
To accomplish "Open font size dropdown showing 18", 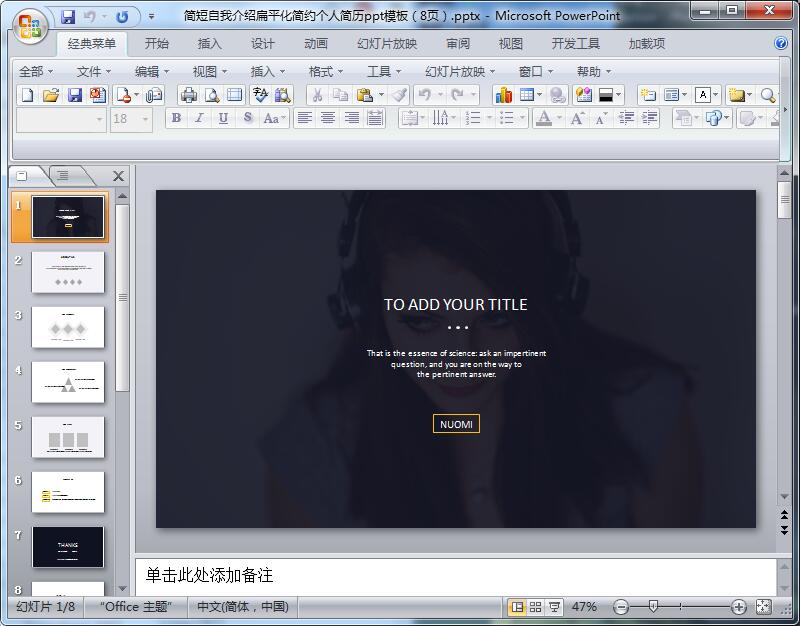I will (x=131, y=119).
